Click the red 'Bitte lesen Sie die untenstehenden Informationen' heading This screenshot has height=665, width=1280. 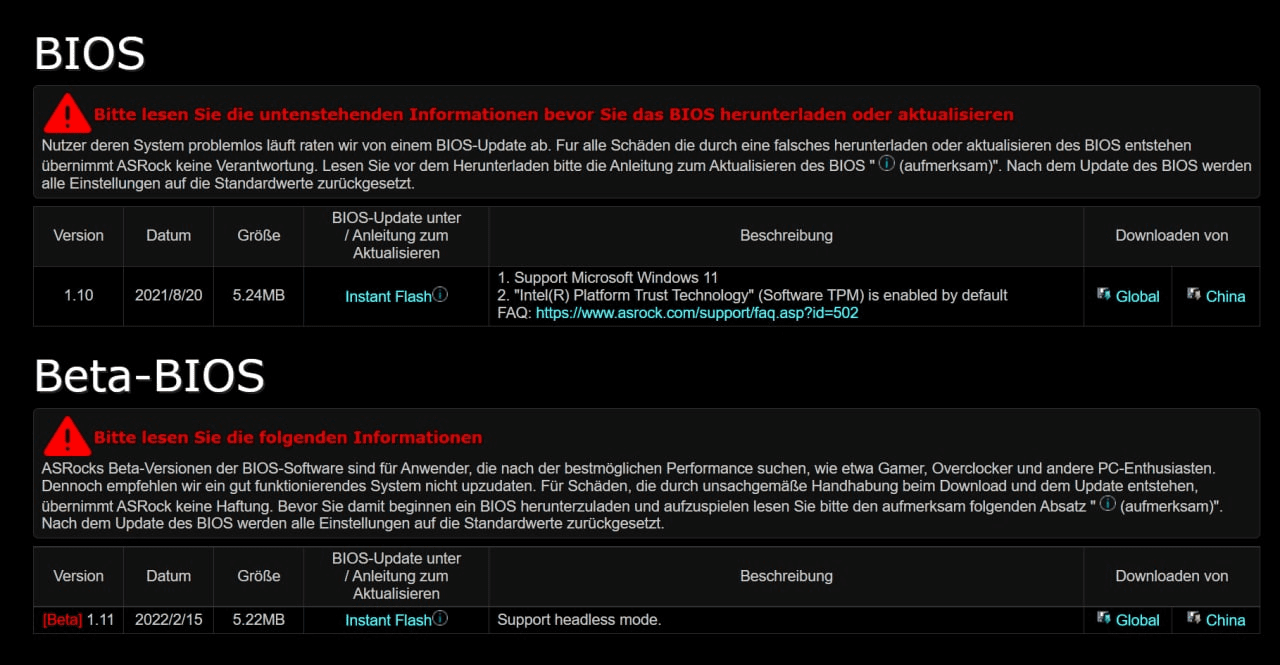click(554, 114)
